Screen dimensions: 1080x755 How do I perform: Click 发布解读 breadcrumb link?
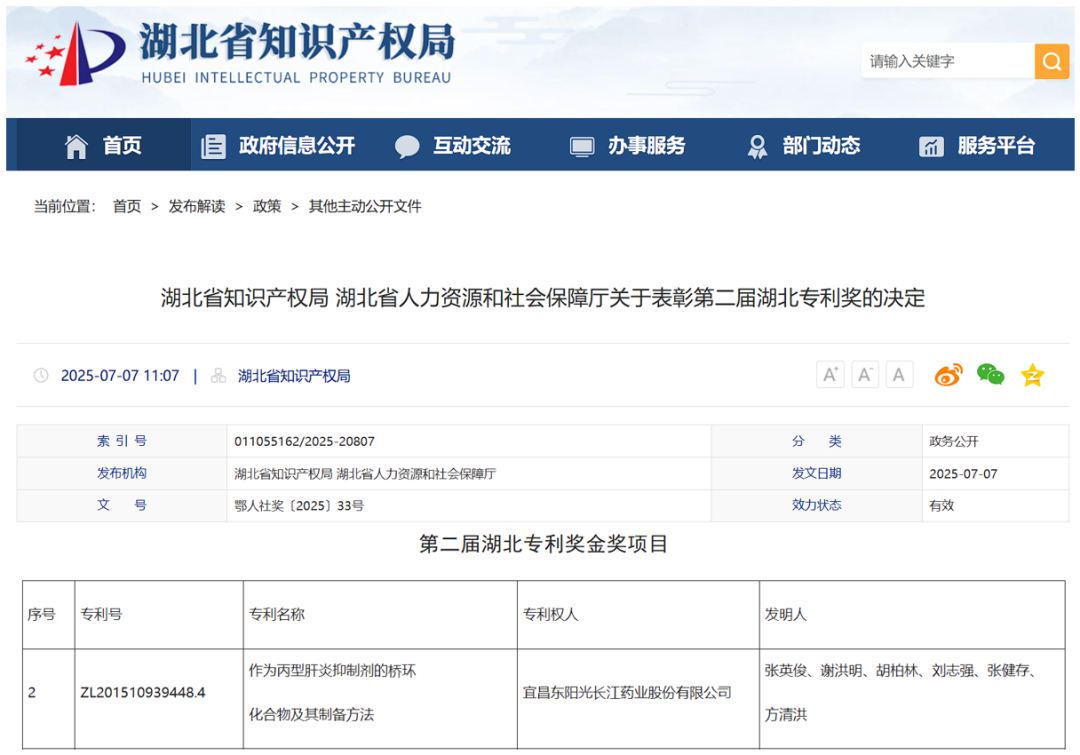pyautogui.click(x=197, y=206)
